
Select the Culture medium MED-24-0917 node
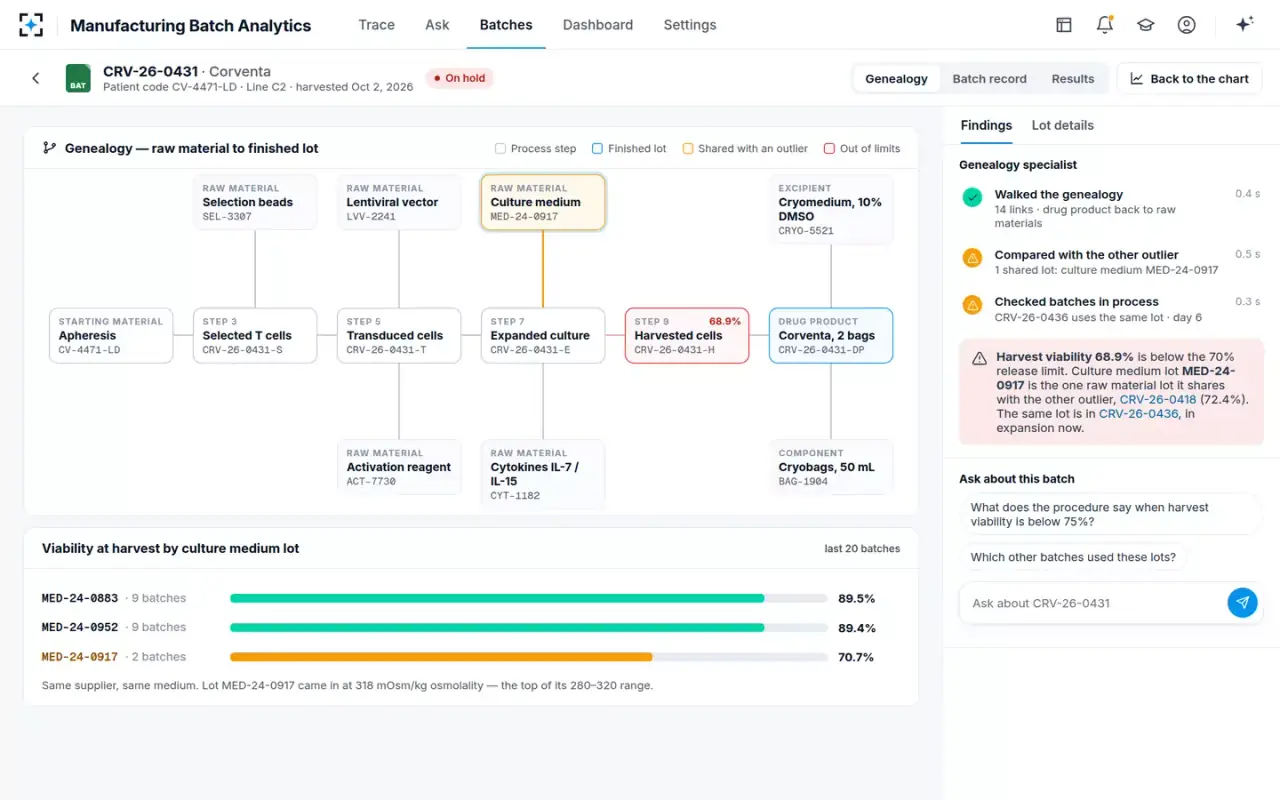[543, 202]
